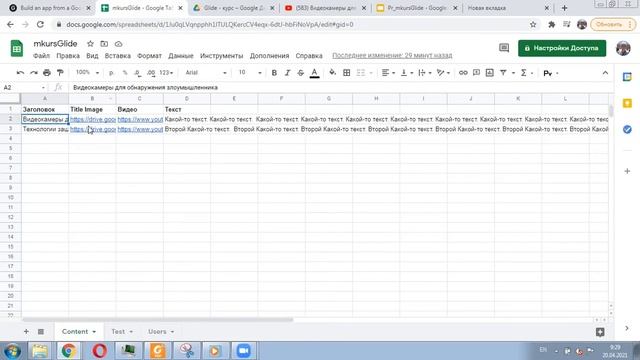
Task: Open drive link in cell B2
Action: point(93,119)
